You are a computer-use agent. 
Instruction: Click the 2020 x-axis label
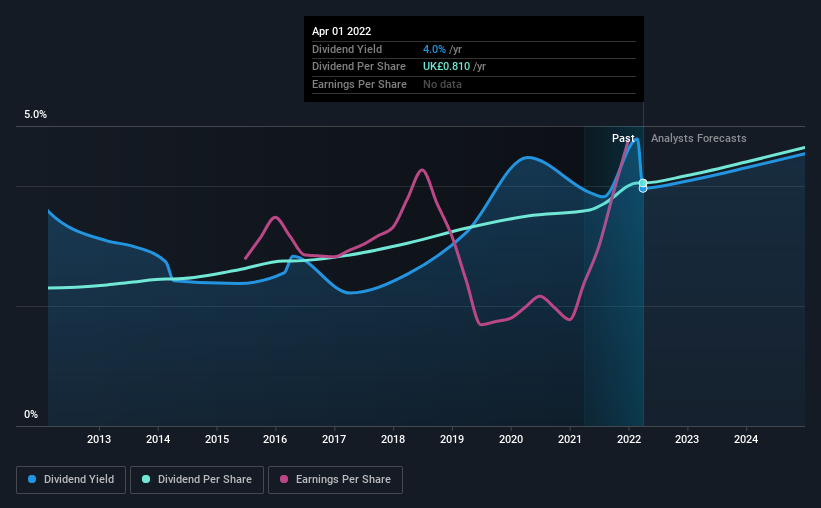(511, 439)
